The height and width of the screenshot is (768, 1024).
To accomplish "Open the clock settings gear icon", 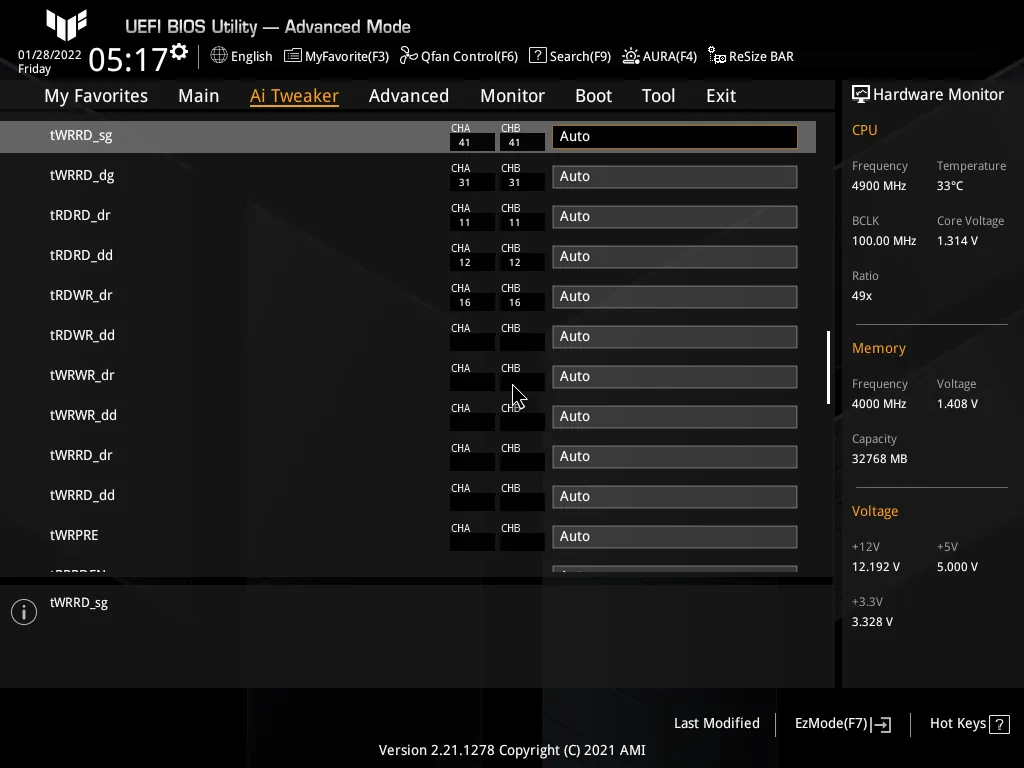I will [x=179, y=52].
